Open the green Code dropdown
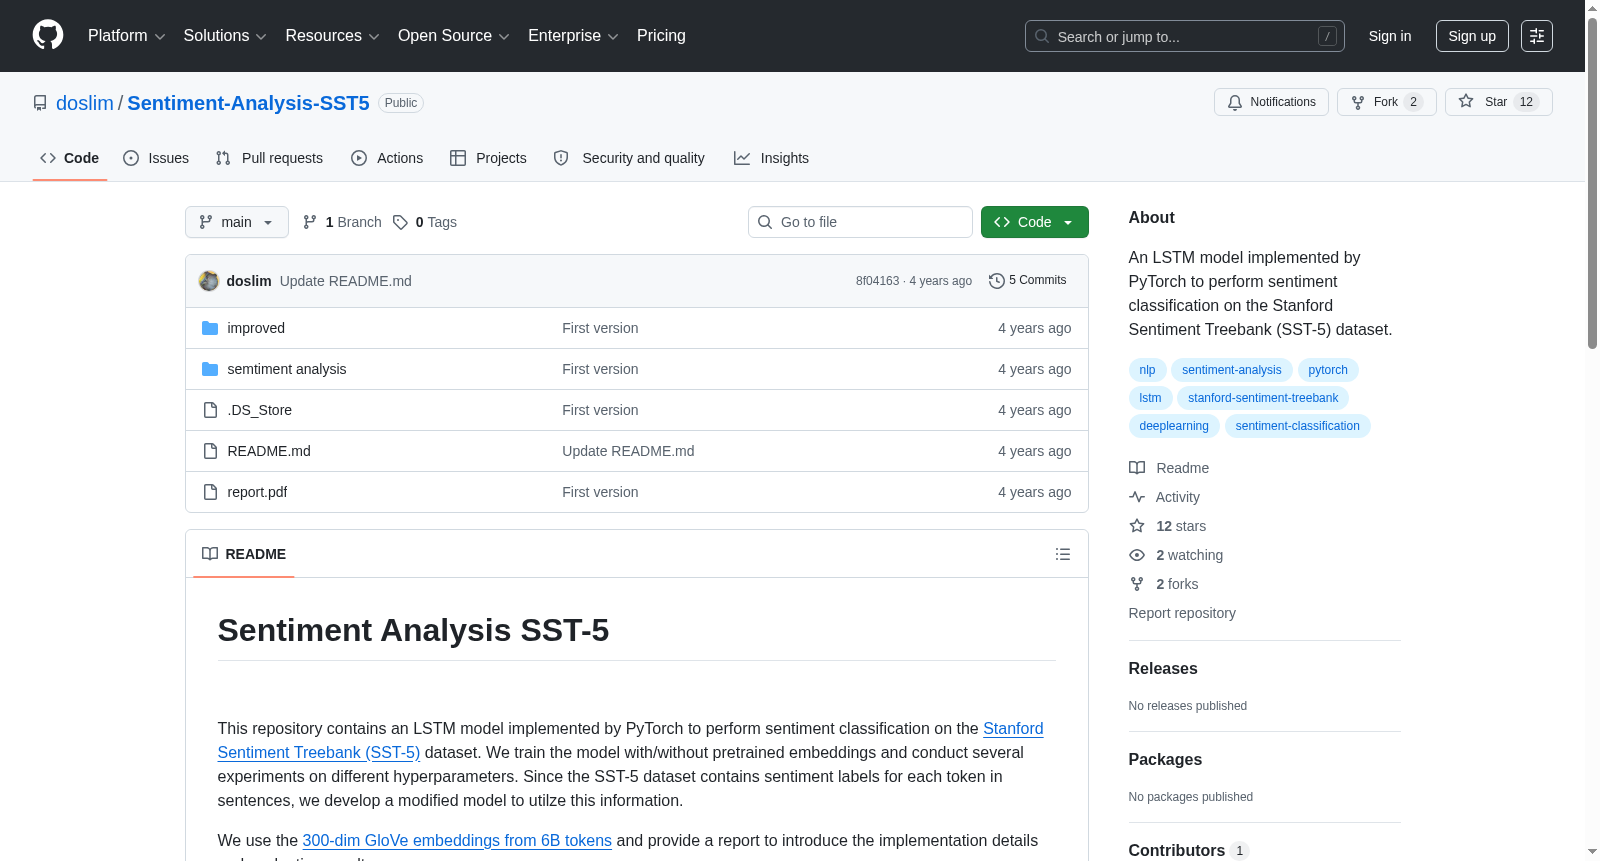The height and width of the screenshot is (861, 1600). [x=1034, y=222]
